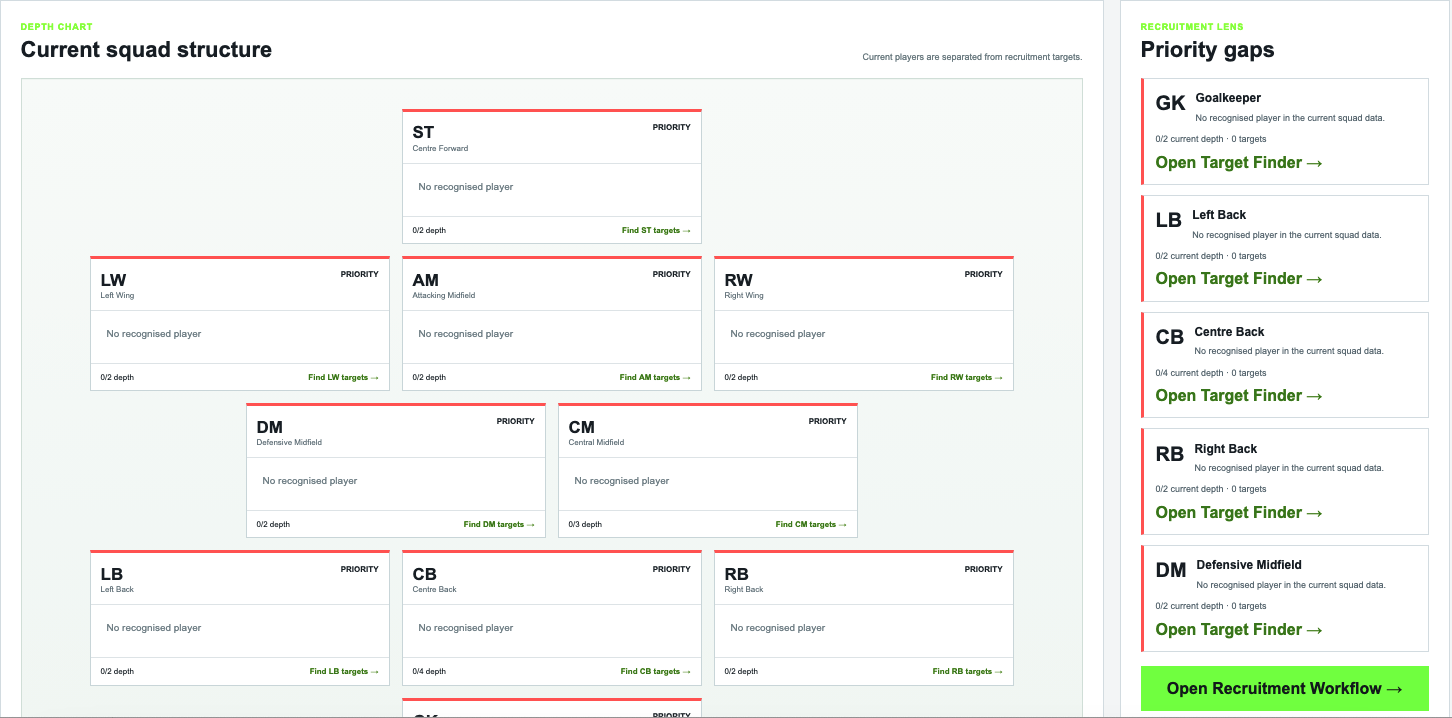This screenshot has width=1452, height=718.
Task: Click 'Left Back' title in Priority gaps
Action: click(1219, 215)
